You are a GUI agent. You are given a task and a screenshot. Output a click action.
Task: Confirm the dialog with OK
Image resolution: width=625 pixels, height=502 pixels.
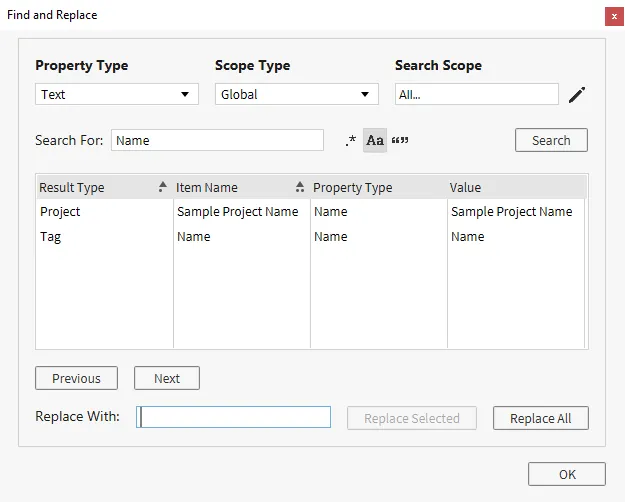pos(567,474)
